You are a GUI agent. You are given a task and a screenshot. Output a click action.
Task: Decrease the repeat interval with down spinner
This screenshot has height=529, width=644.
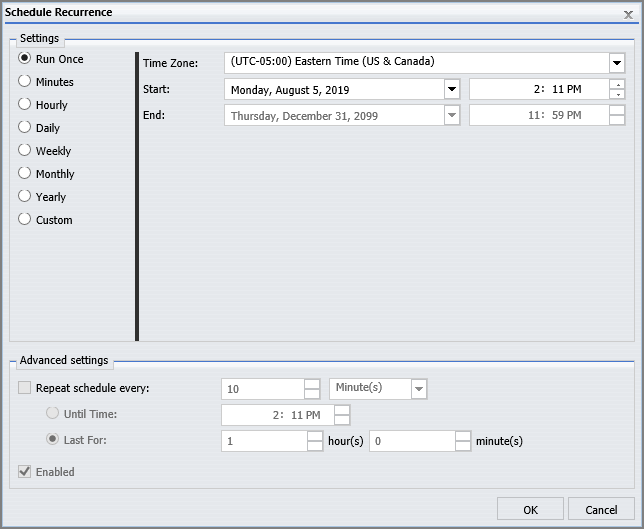312,394
